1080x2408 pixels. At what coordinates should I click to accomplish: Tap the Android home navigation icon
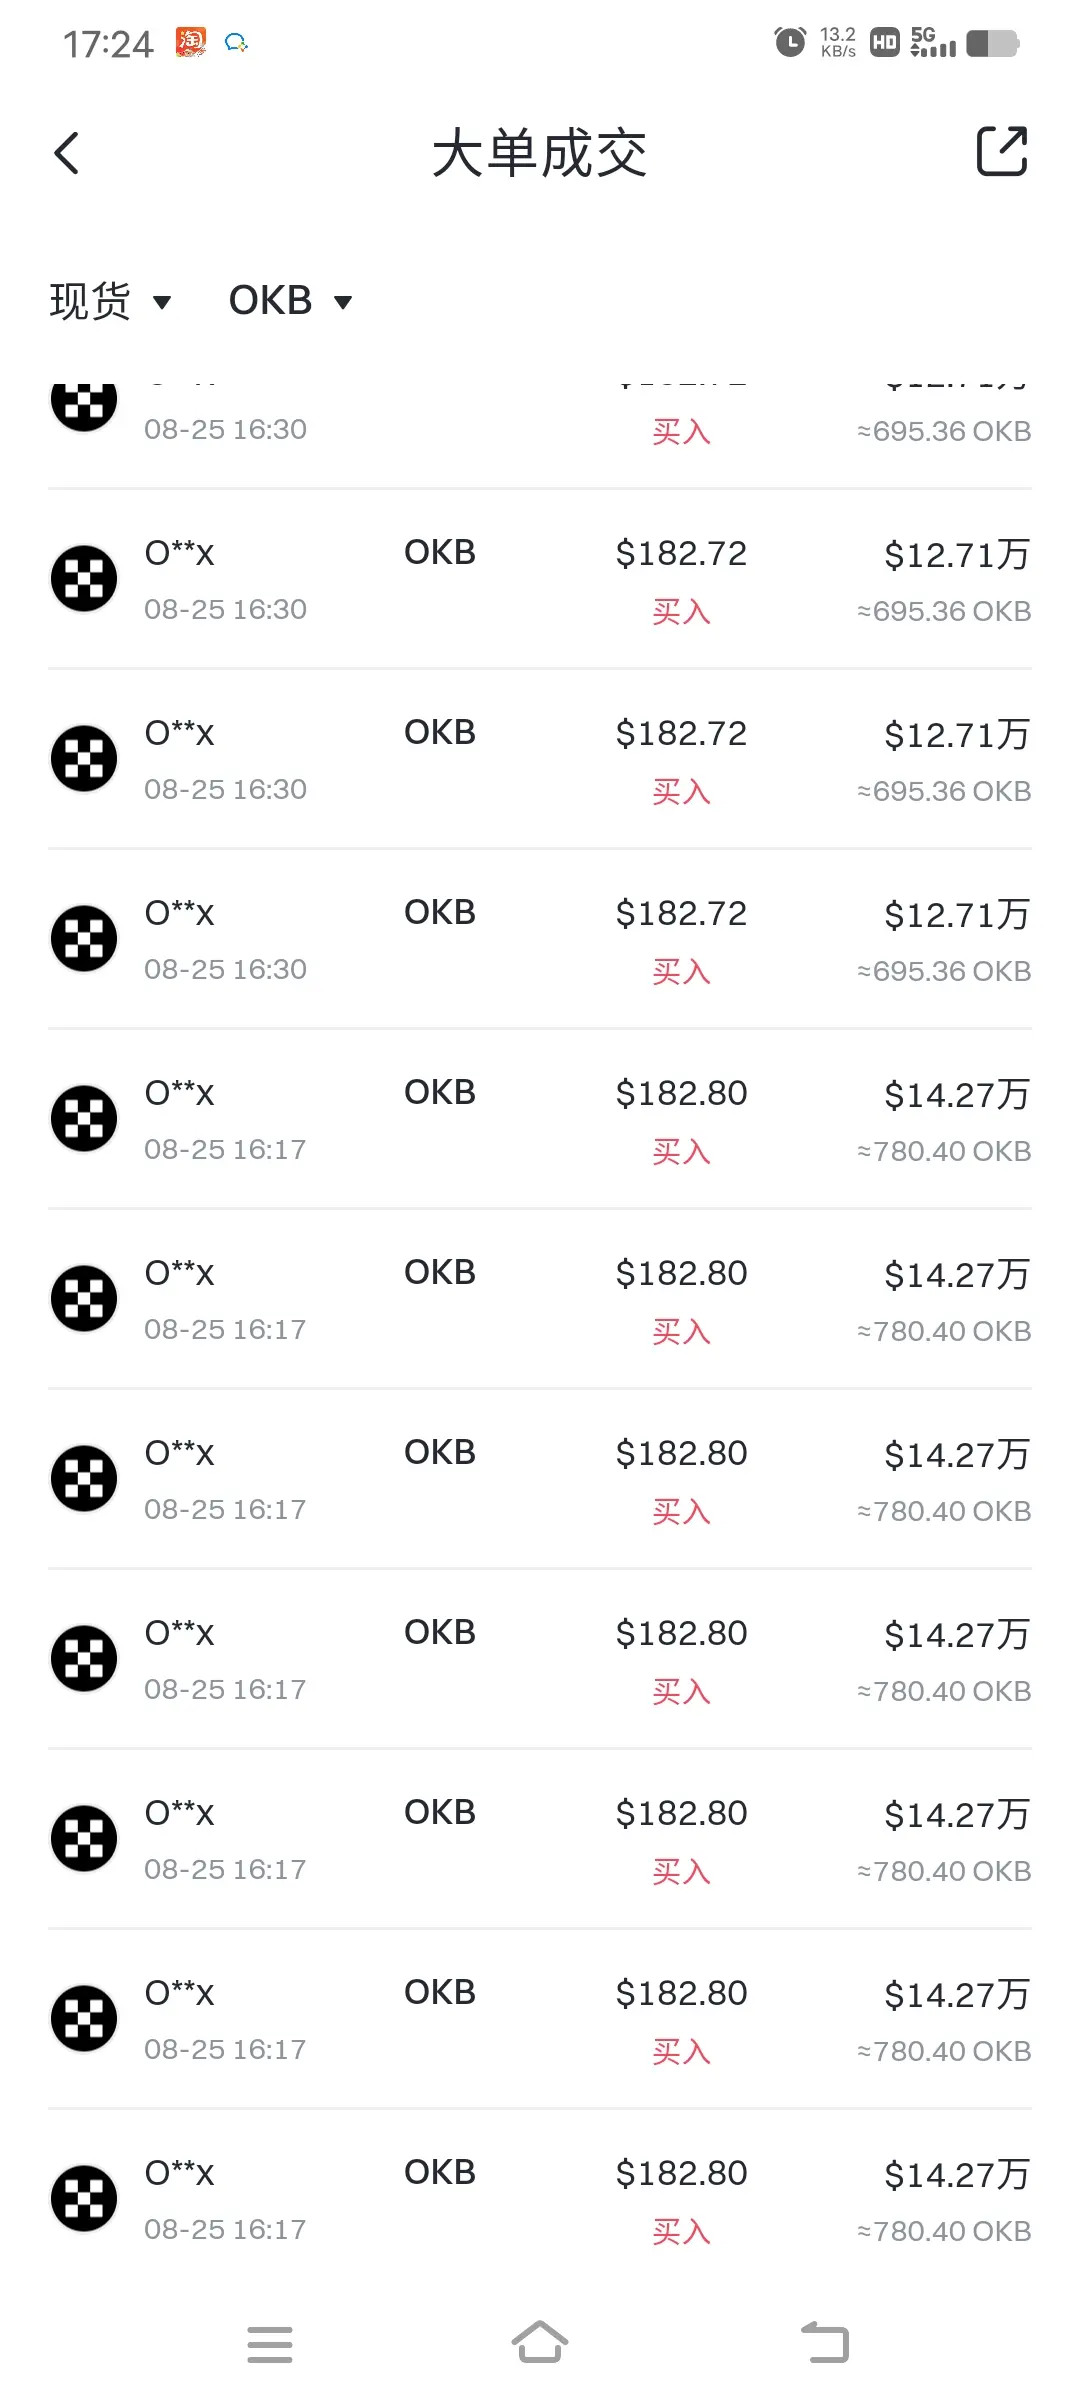click(540, 2342)
